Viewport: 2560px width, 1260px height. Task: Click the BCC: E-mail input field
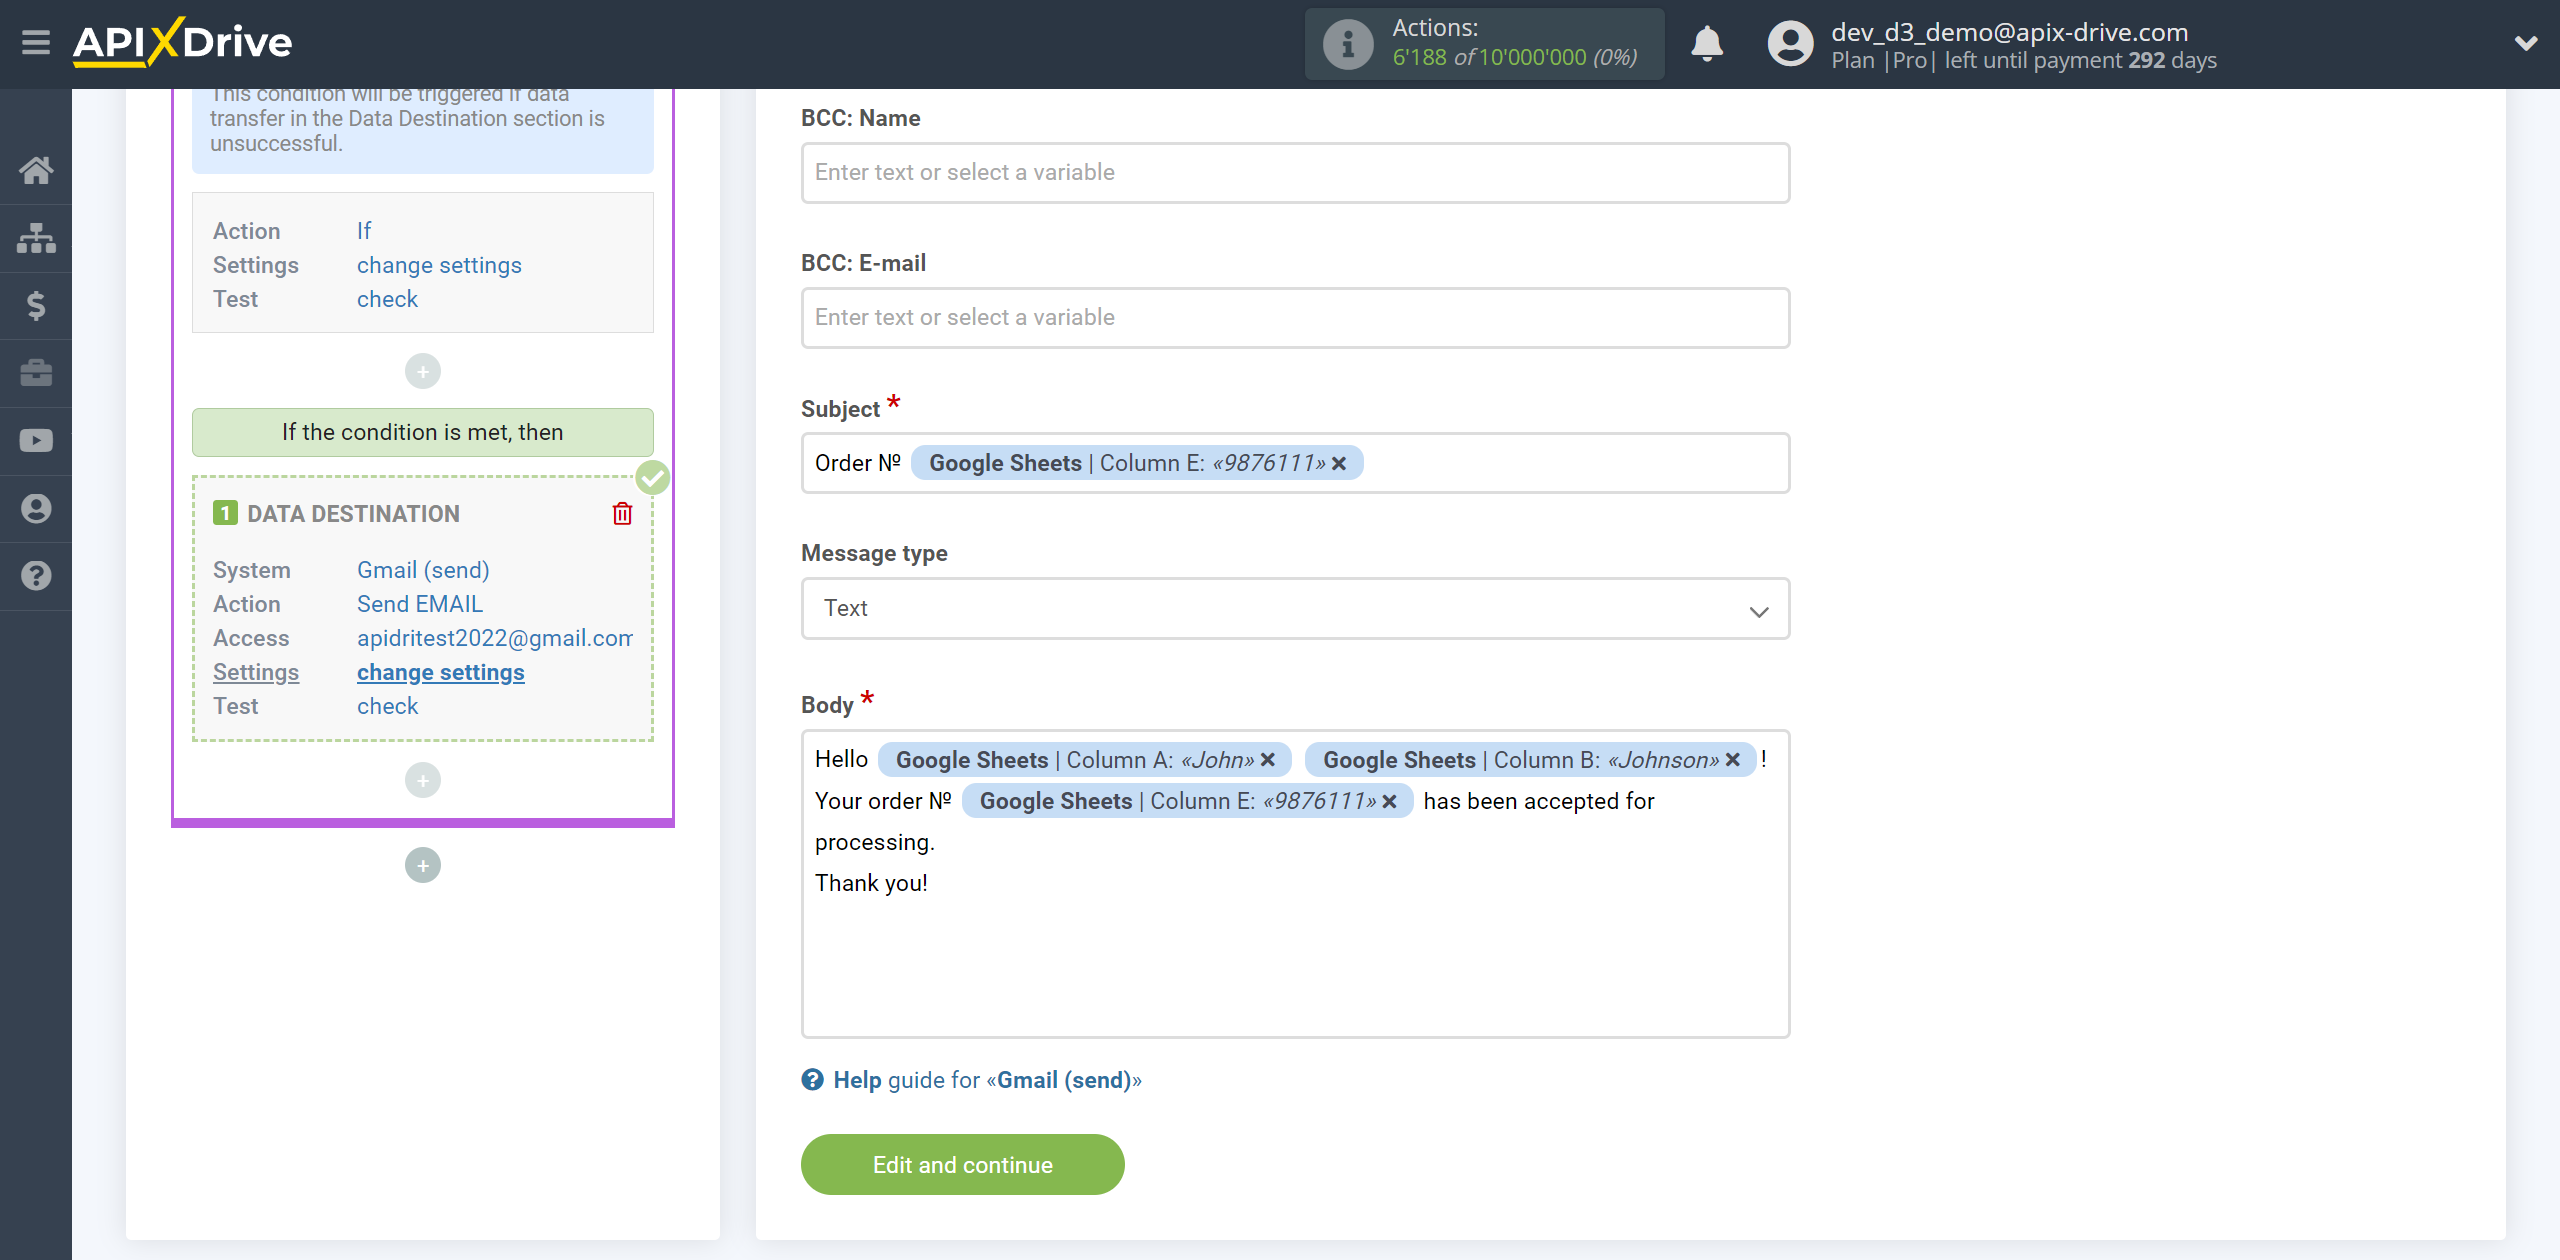coord(1295,318)
